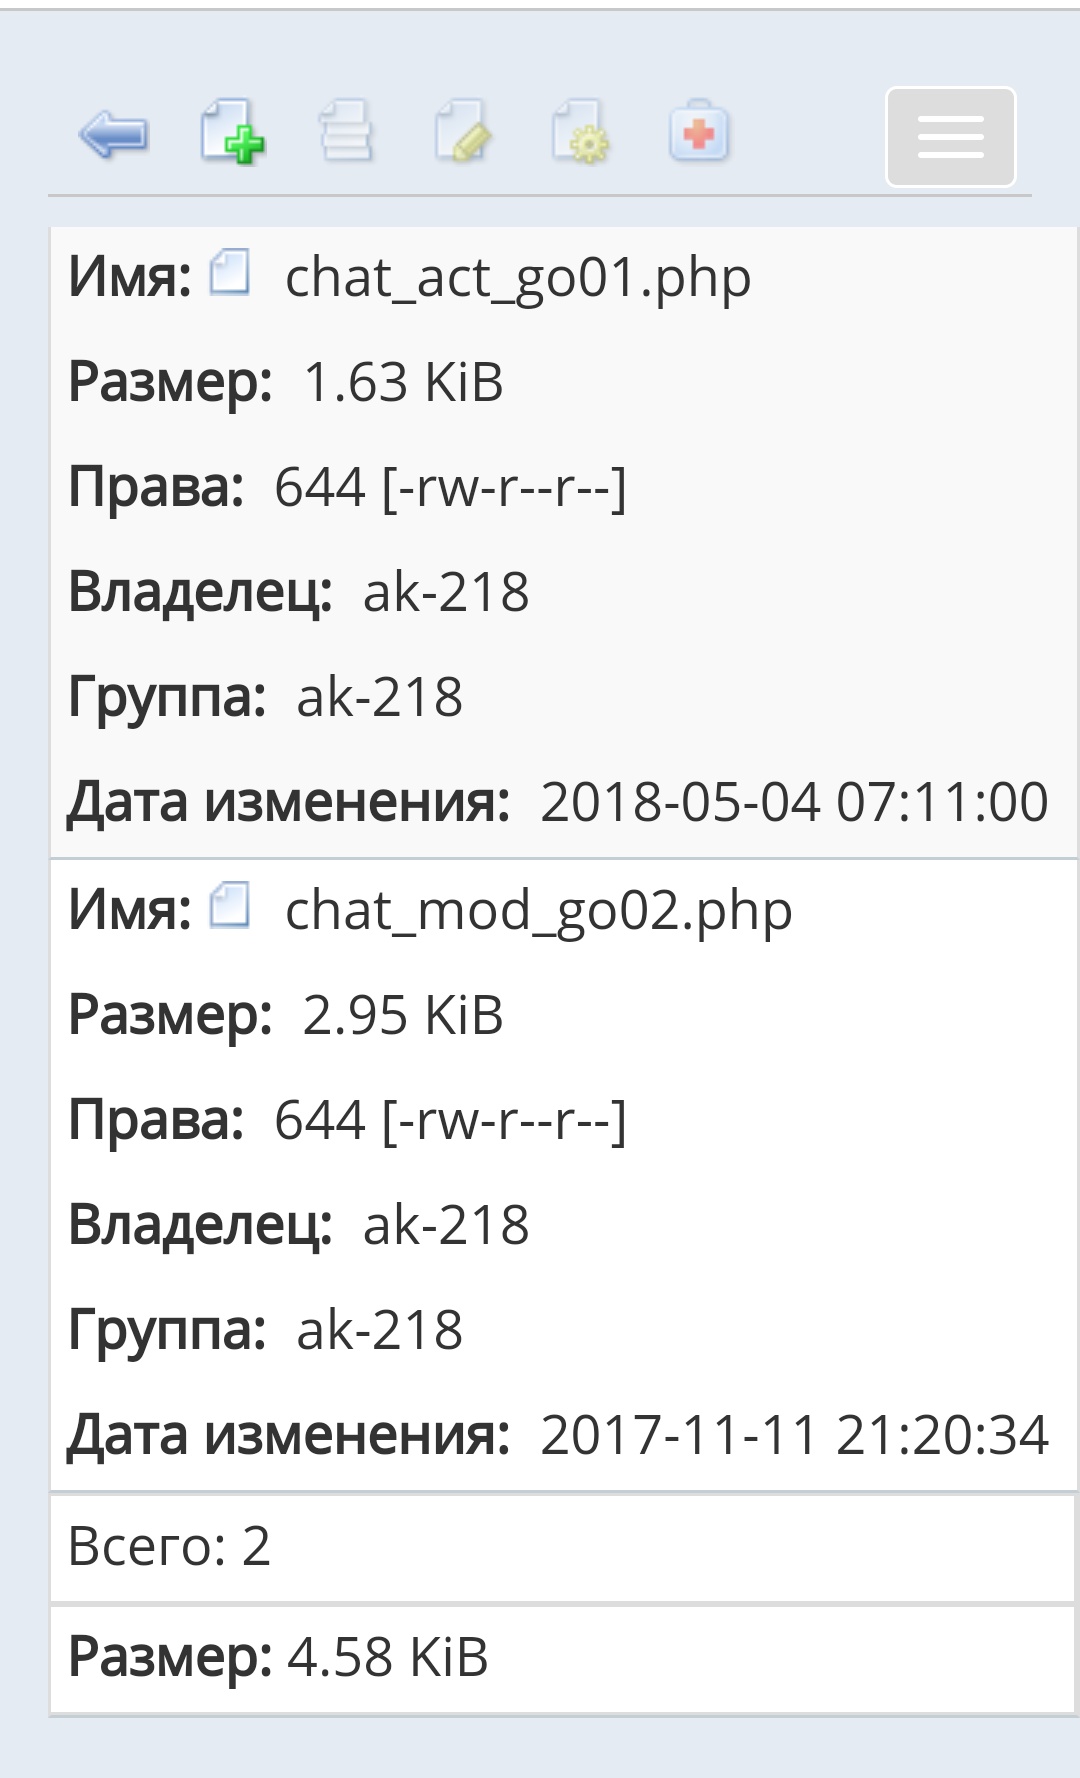Click the file icon beside chat_mod_go02.php
The image size is (1080, 1778).
pos(230,906)
